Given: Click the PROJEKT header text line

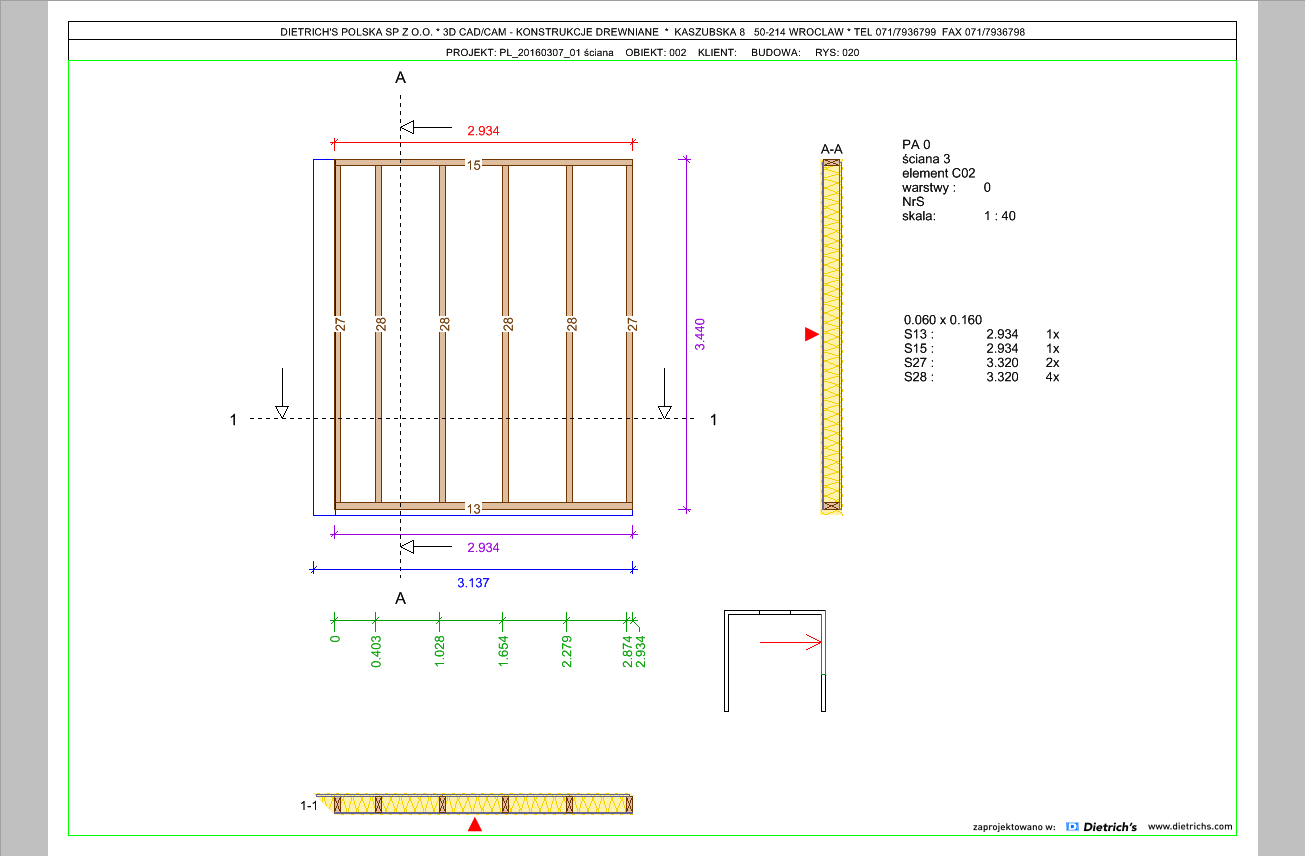Looking at the screenshot, I should point(652,52).
